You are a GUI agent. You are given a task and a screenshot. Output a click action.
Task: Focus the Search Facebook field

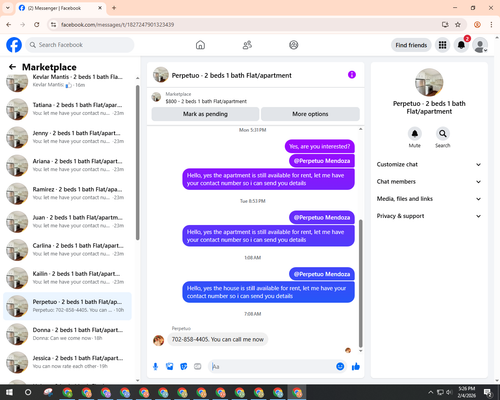[80, 45]
